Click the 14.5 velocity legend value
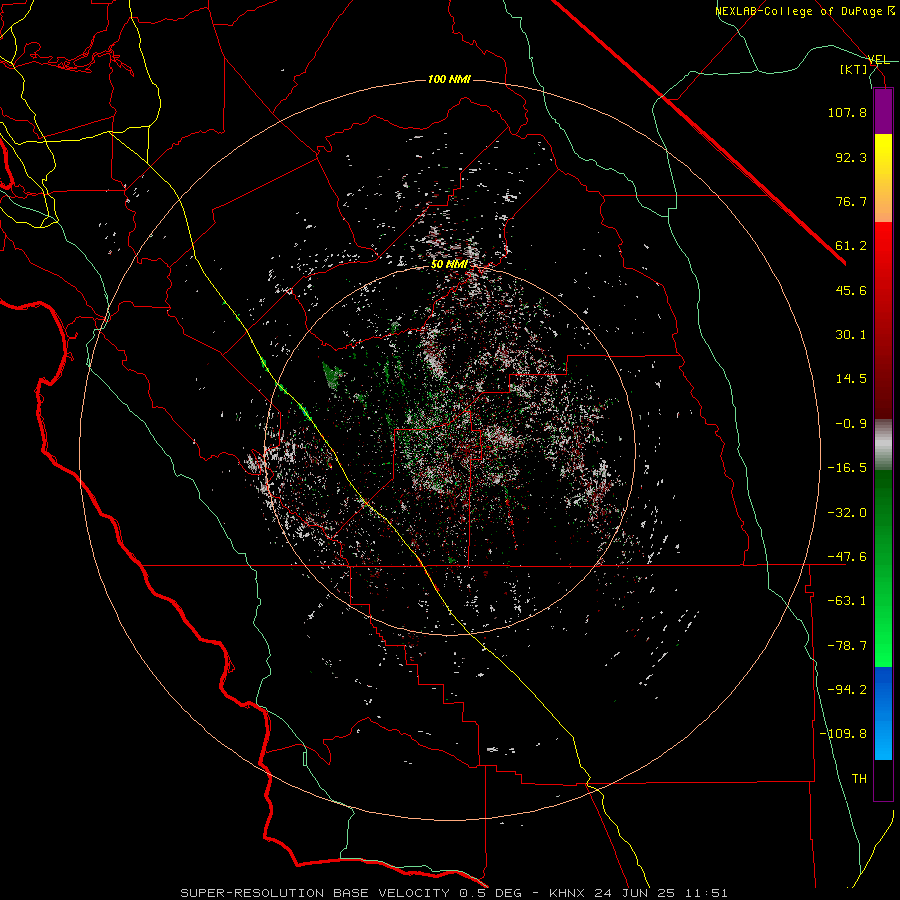The height and width of the screenshot is (900, 900). [851, 379]
